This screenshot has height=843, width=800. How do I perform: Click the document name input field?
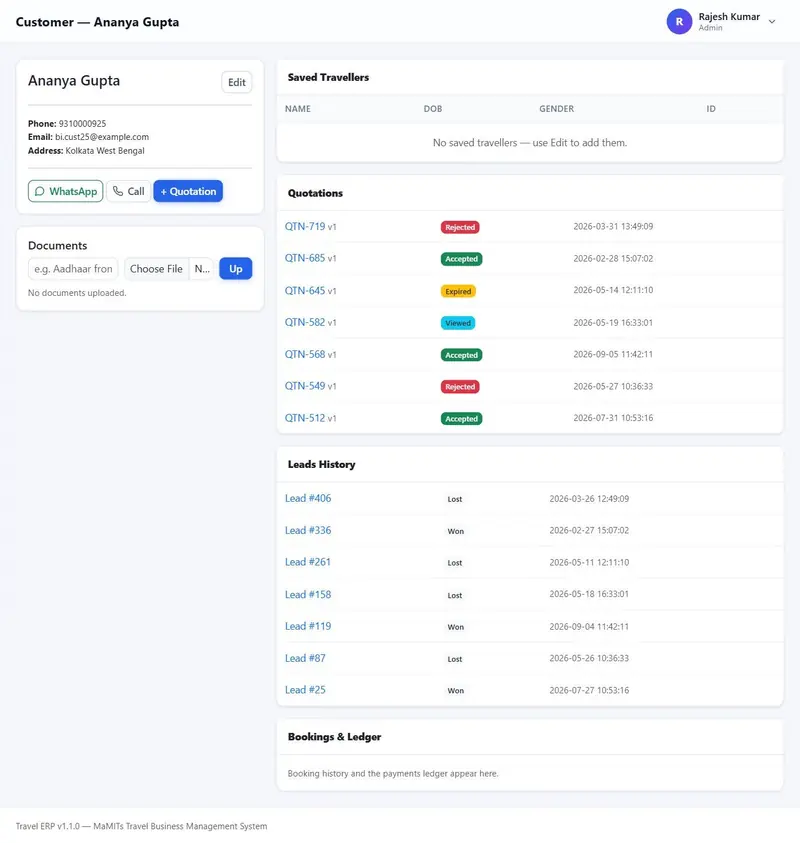pos(73,269)
